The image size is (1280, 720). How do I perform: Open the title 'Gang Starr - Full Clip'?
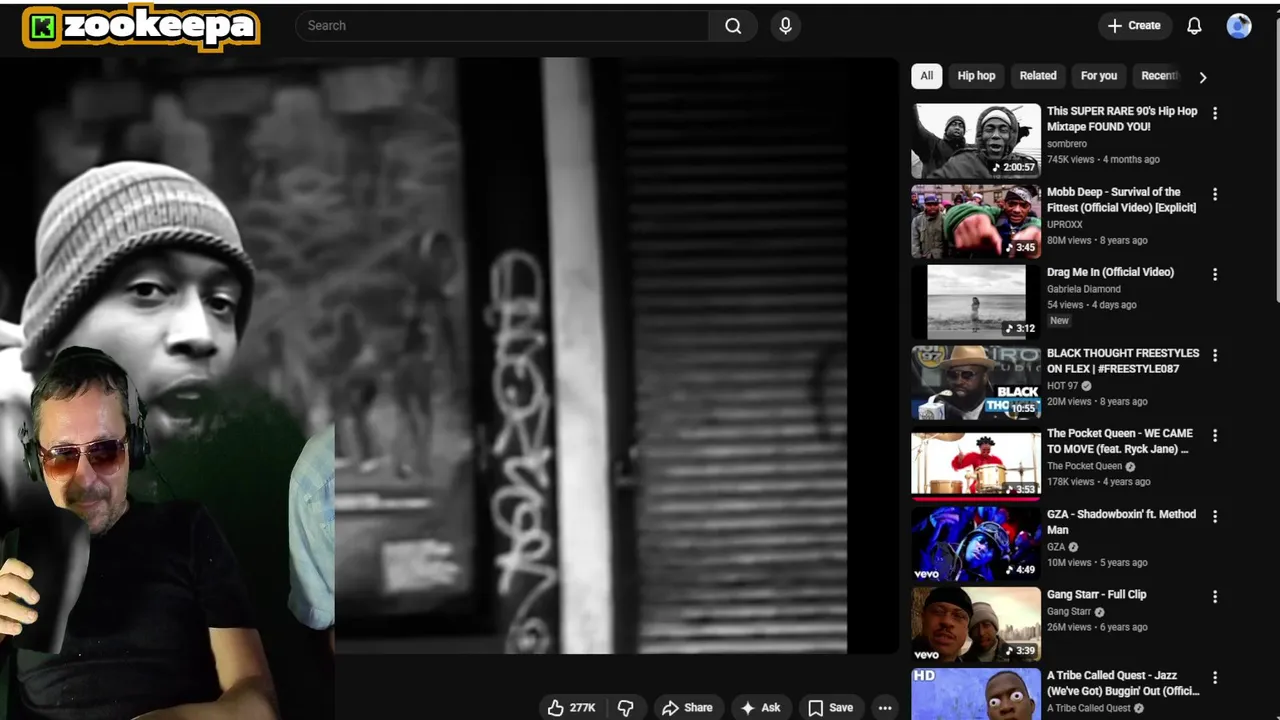[1096, 594]
